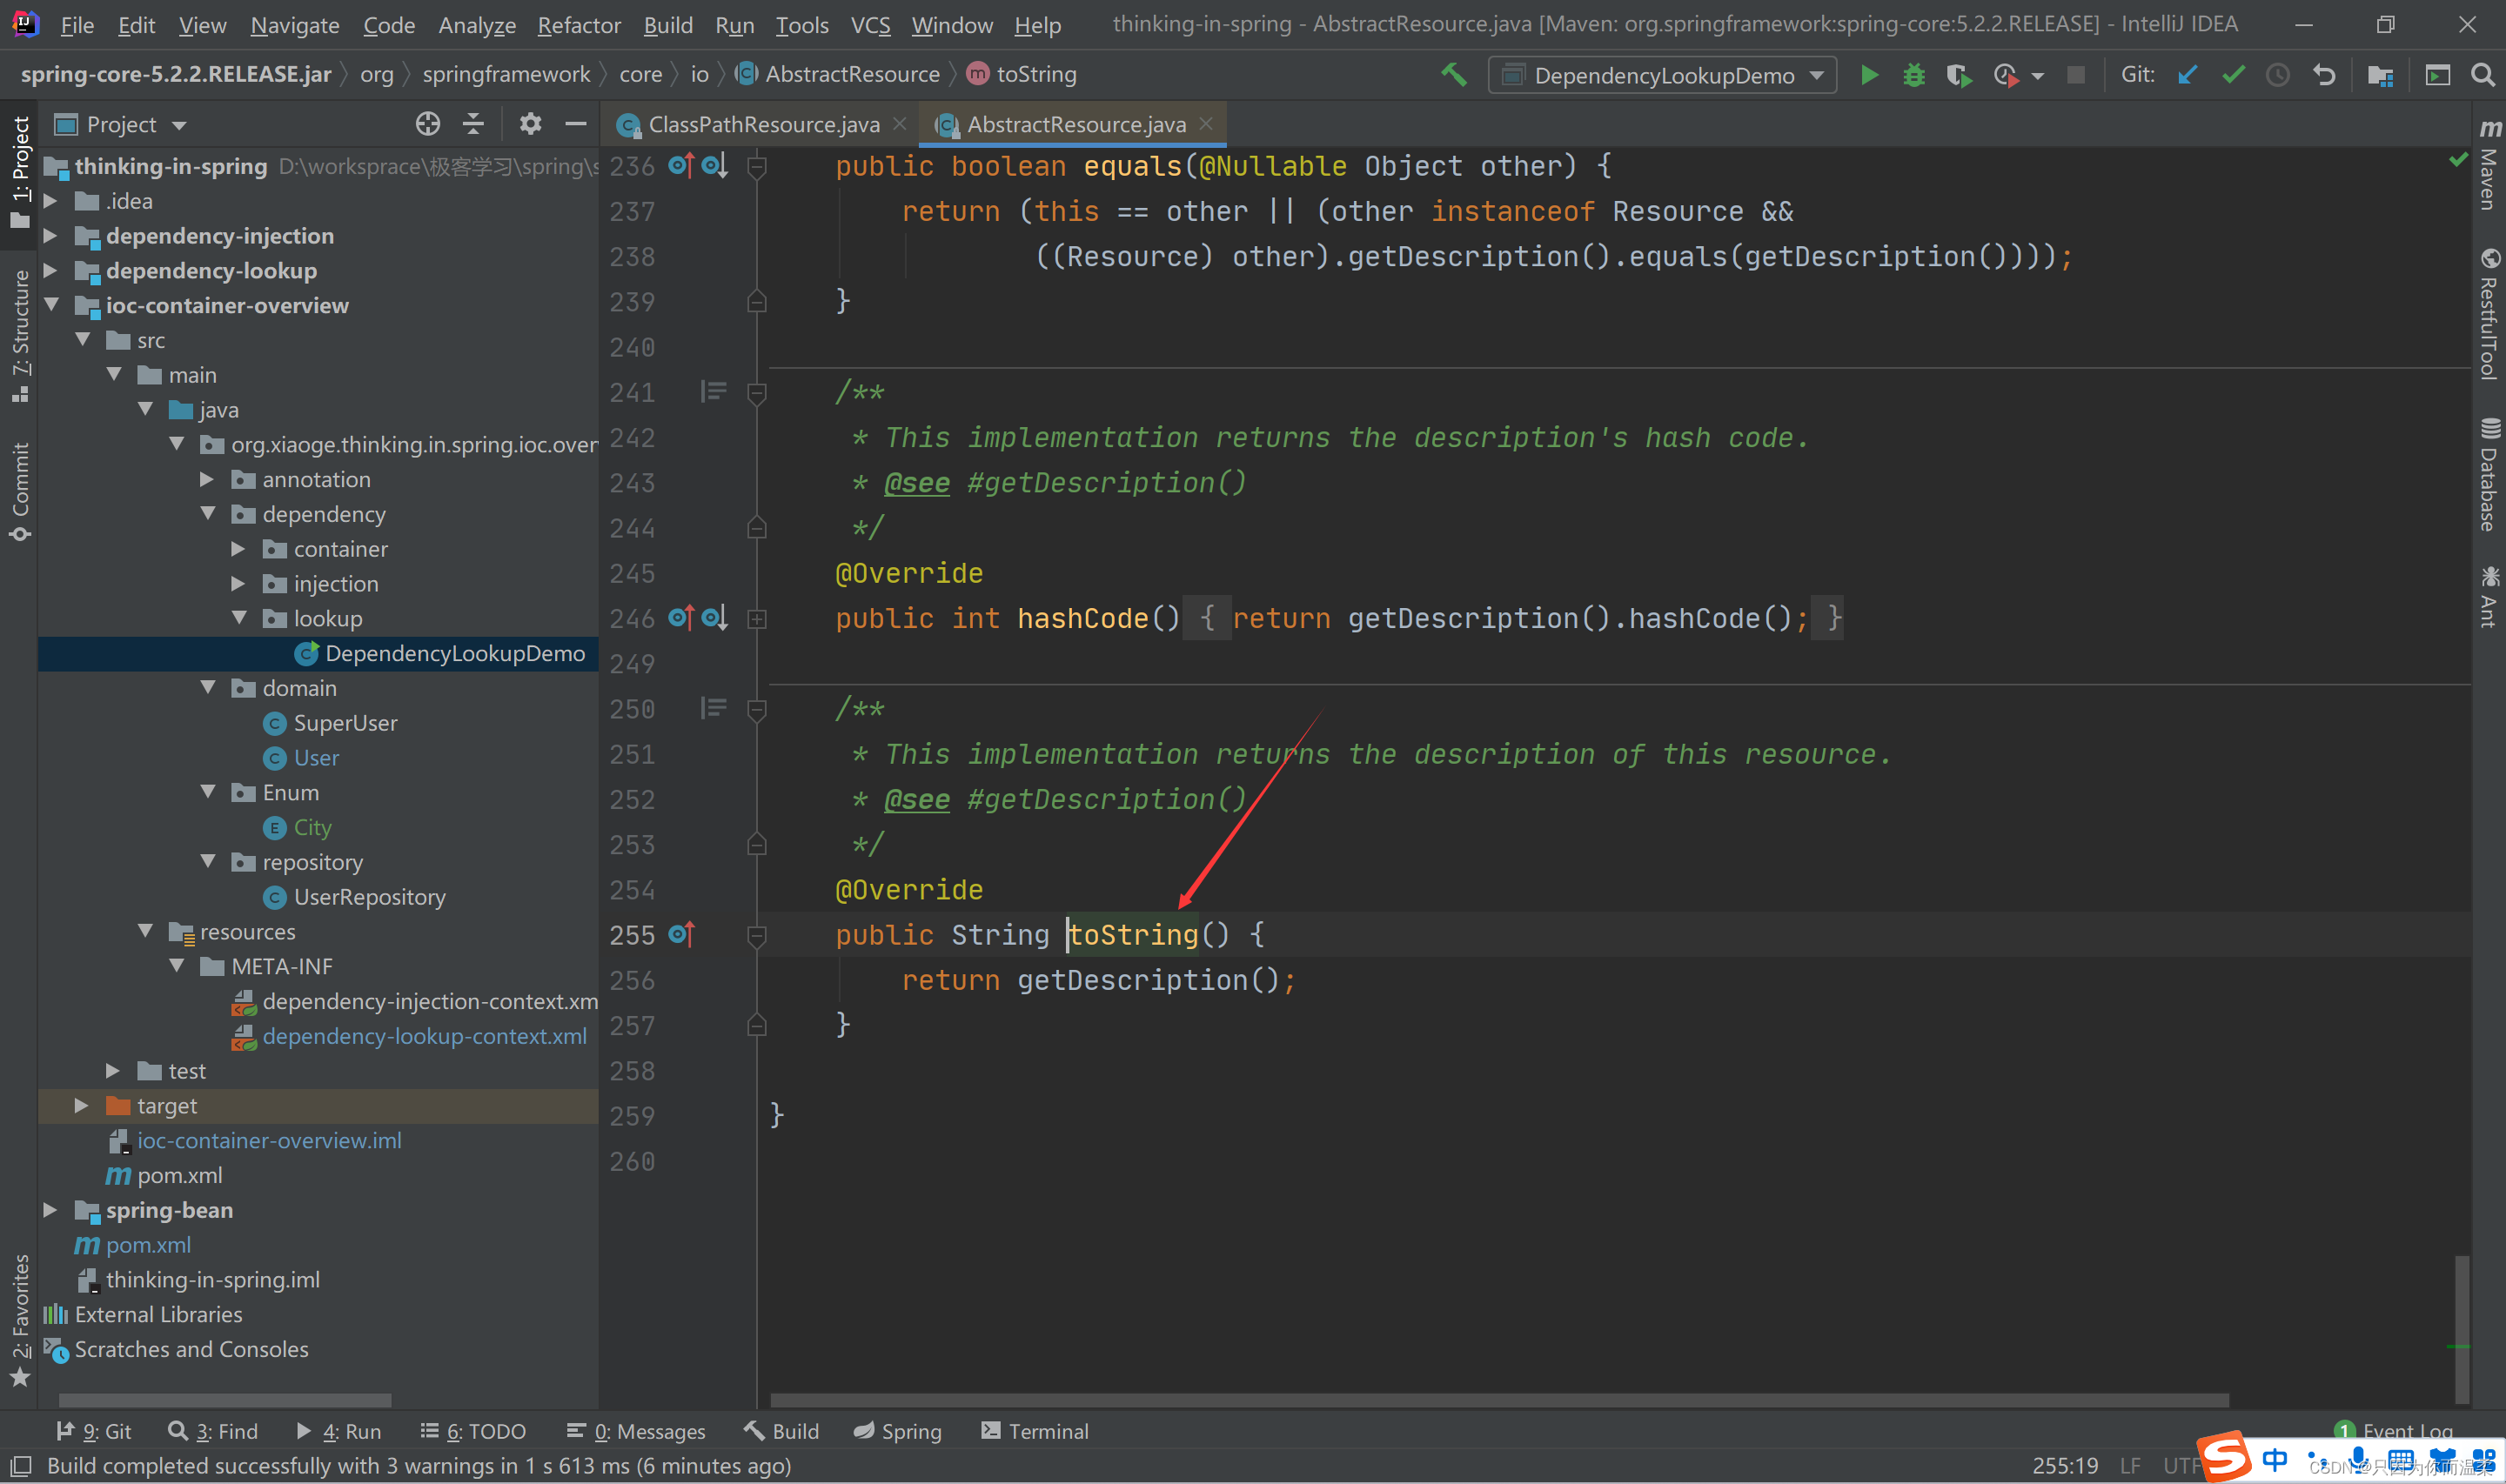Image resolution: width=2506 pixels, height=1484 pixels.
Task: Switch to ClassPathResource.java tab
Action: pos(763,124)
